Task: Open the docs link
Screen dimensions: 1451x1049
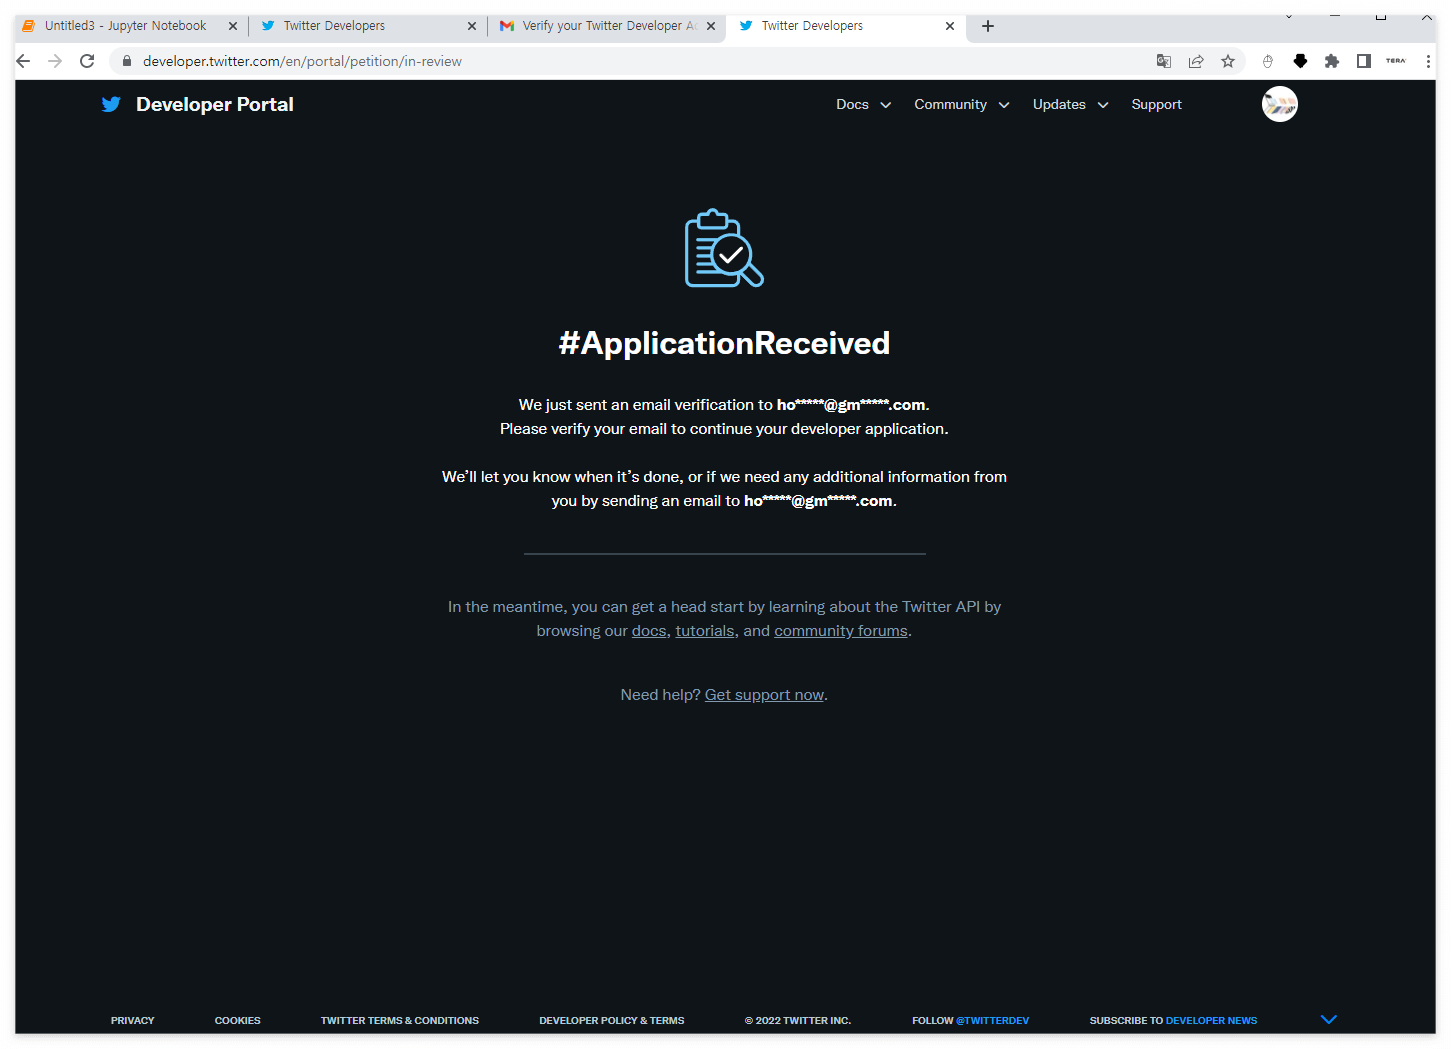Action: 649,631
